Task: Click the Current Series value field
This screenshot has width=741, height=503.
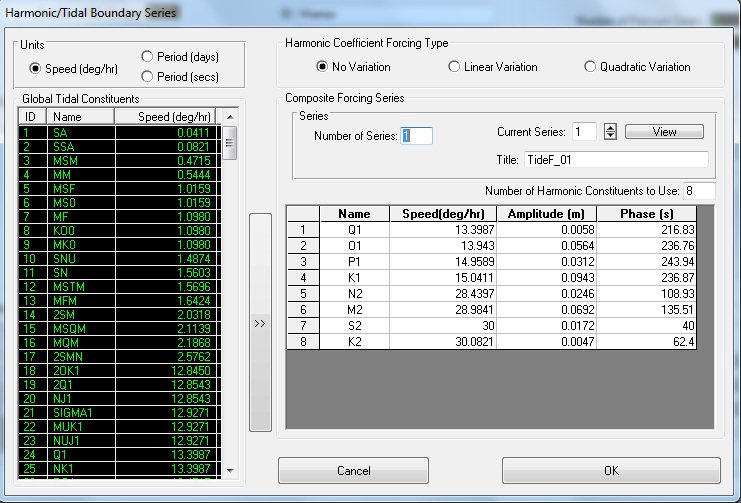Action: pyautogui.click(x=584, y=132)
